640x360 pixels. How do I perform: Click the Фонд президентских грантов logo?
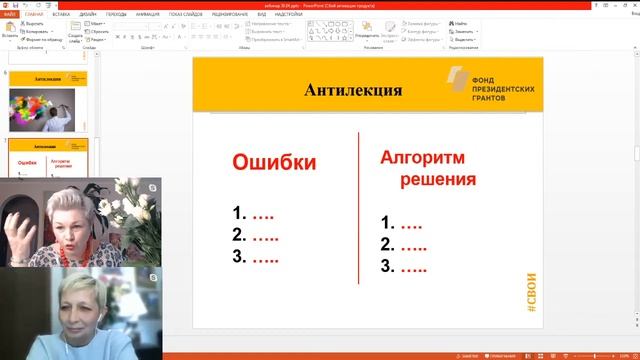coord(491,83)
